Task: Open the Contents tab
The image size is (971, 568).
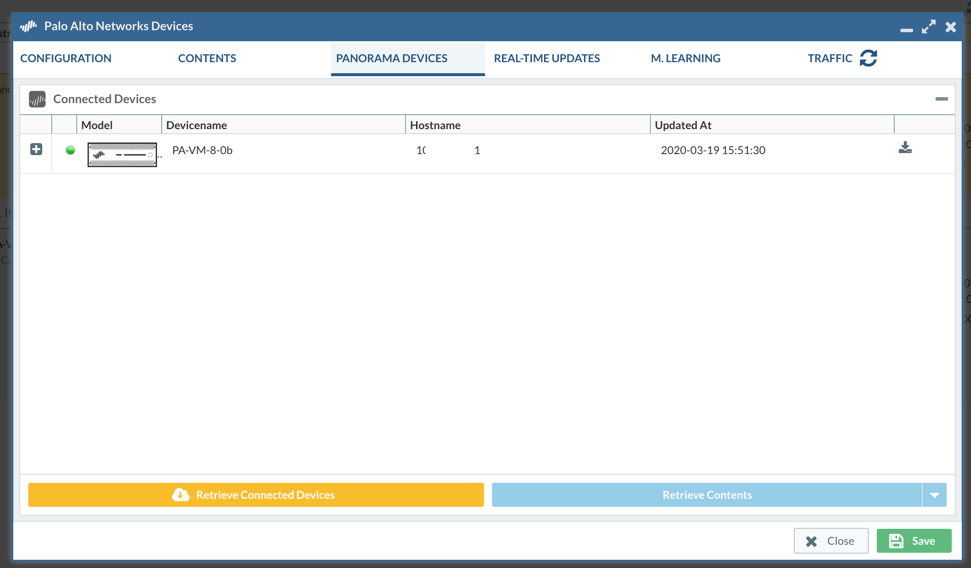Action: [x=207, y=58]
